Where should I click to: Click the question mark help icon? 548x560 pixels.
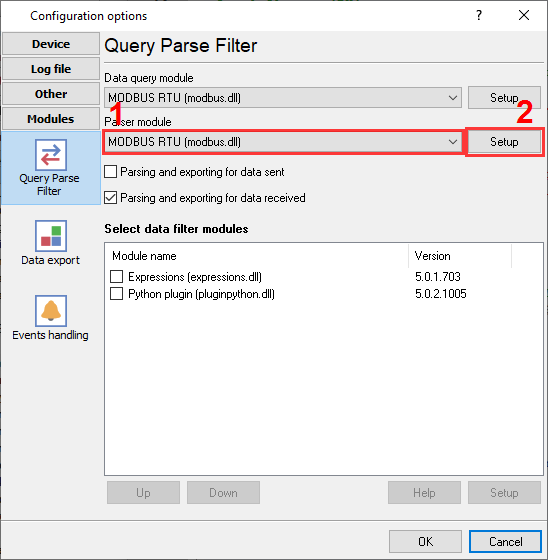pyautogui.click(x=479, y=15)
